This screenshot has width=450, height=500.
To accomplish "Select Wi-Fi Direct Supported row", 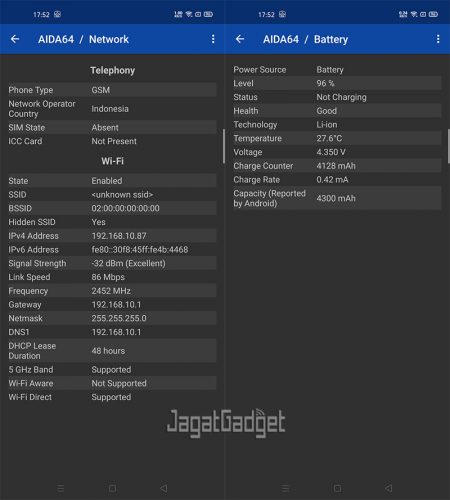I will 112,397.
